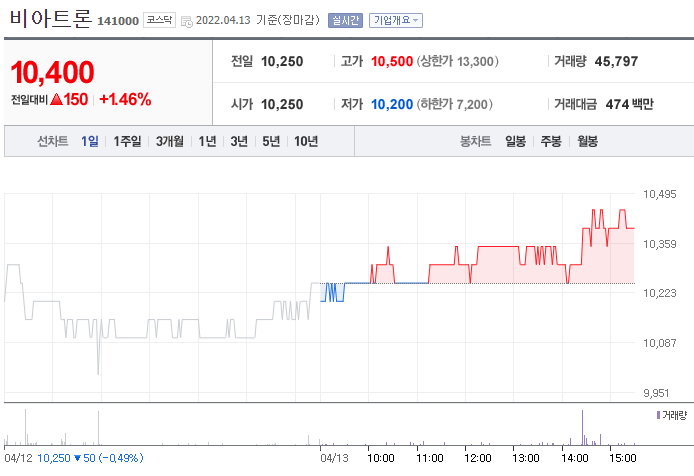This screenshot has height=476, width=694.
Task: Click the 상한가 13,300 text
Action: coord(458,62)
